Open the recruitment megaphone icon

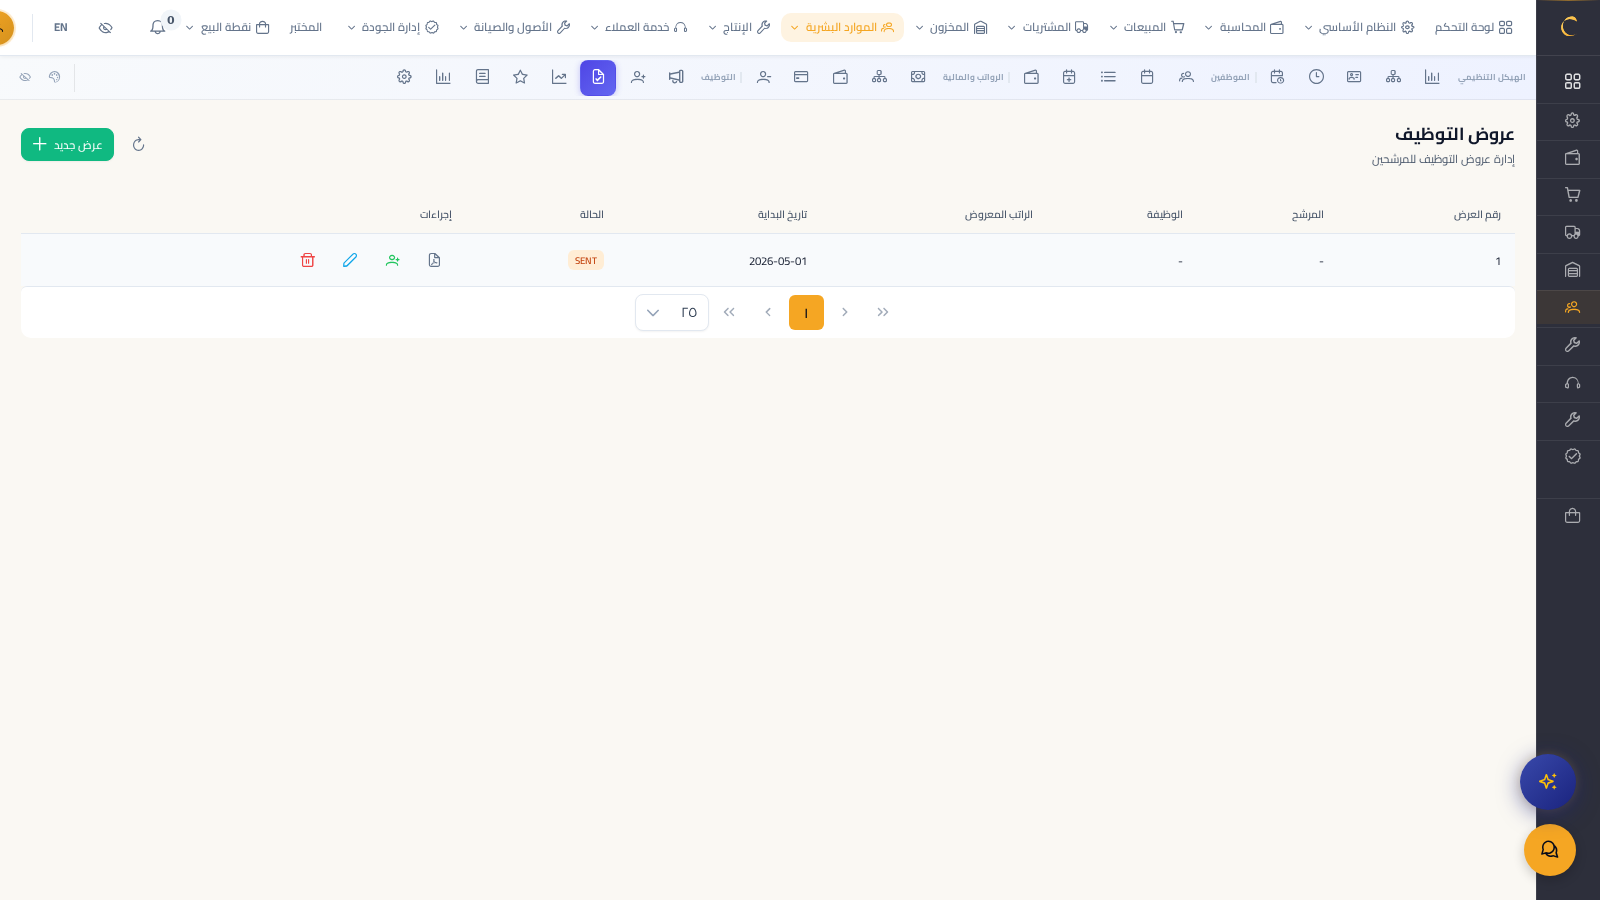676,77
